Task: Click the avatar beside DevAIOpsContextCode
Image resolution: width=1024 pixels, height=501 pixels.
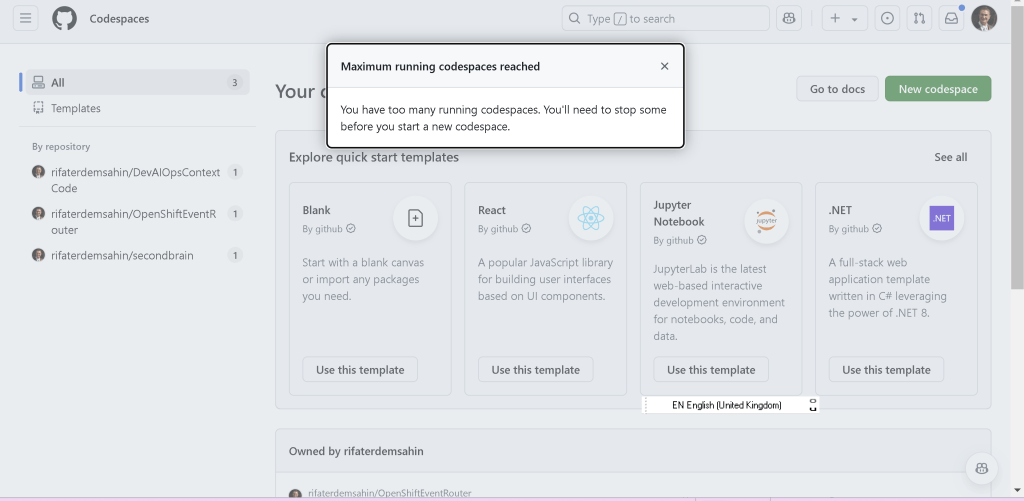Action: tap(39, 172)
